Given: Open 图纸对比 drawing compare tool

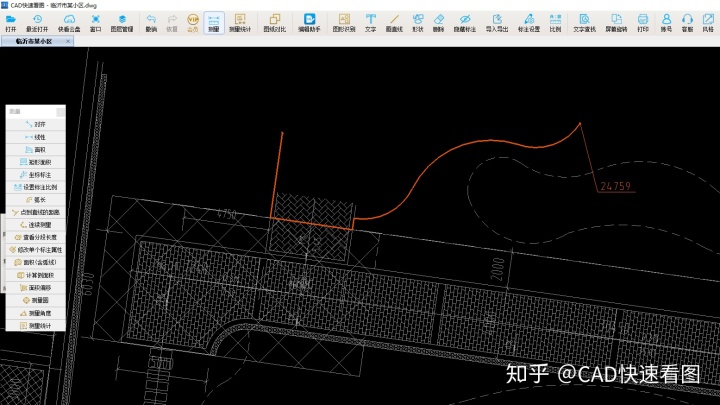Looking at the screenshot, I should (275, 22).
